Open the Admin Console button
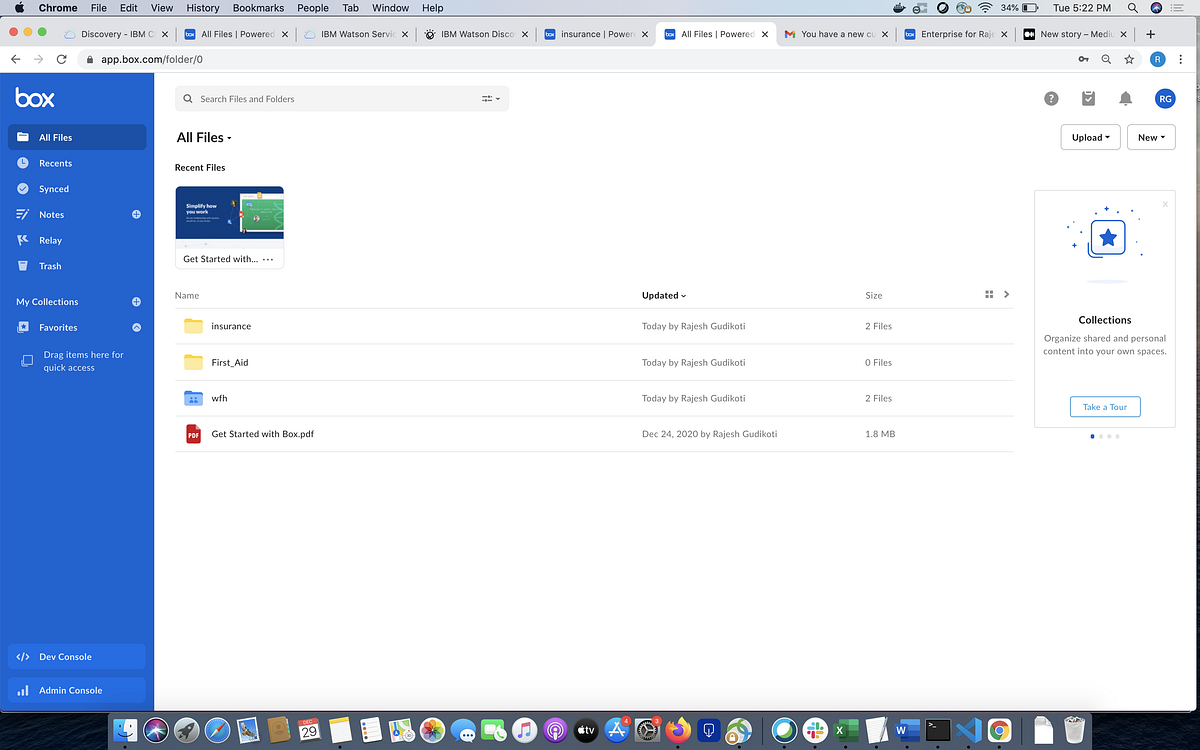The image size is (1200, 750). 77,690
